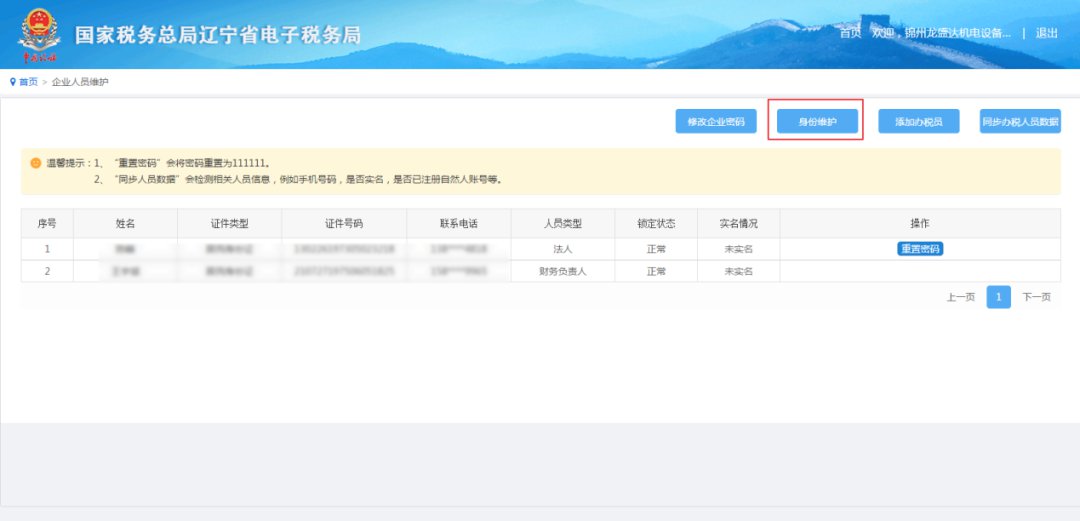1080x521 pixels.
Task: Click the orange warning tip icon
Action: (35, 162)
